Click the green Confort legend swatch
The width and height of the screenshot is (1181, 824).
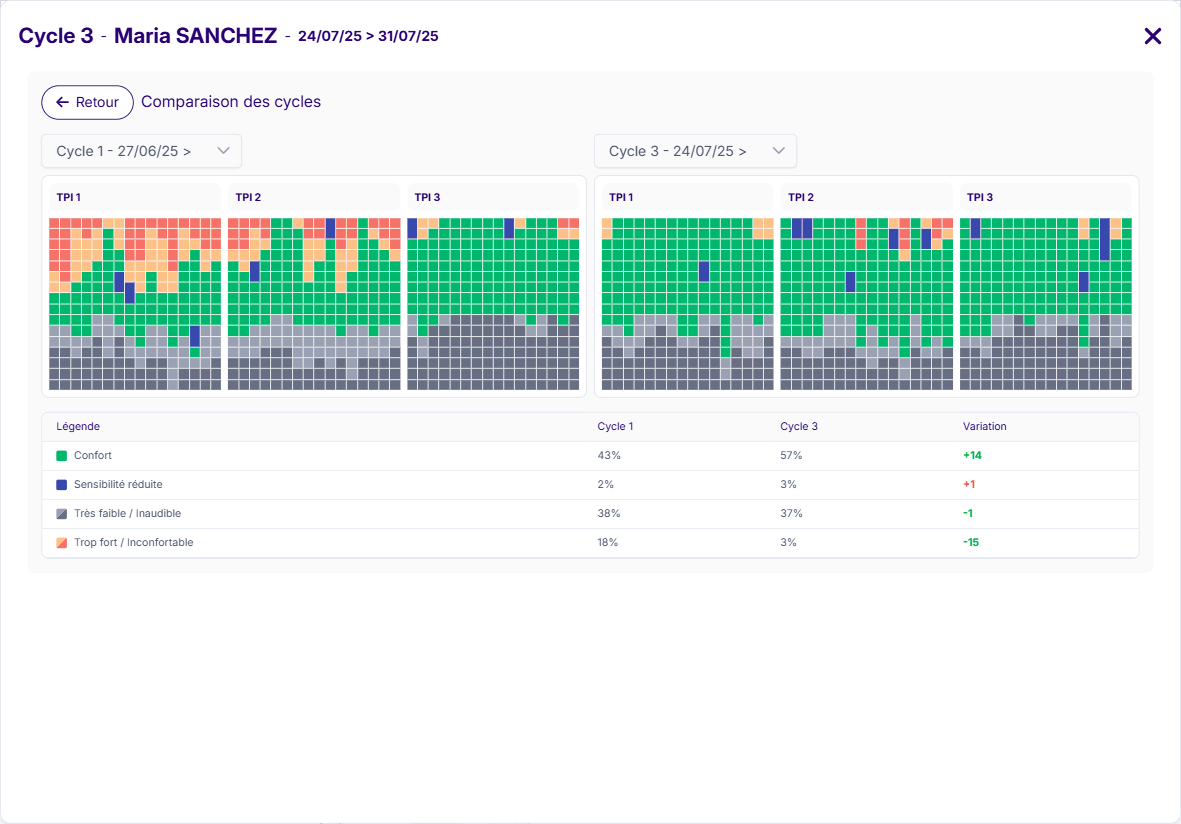click(62, 456)
